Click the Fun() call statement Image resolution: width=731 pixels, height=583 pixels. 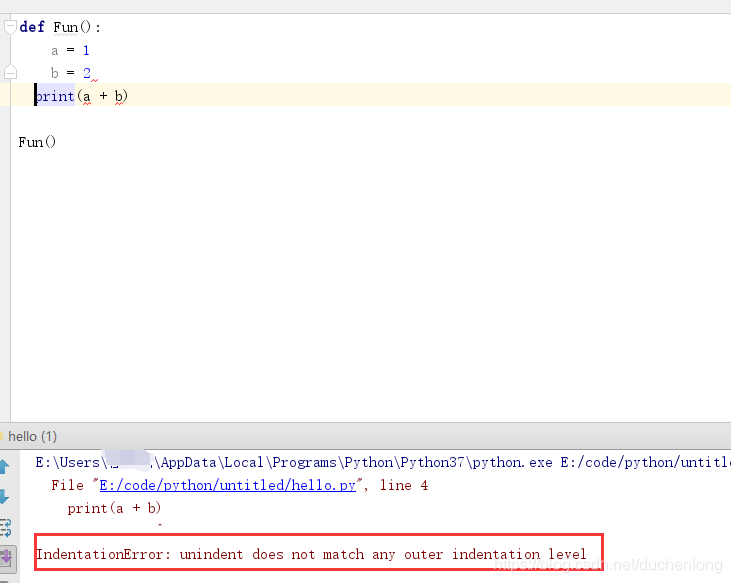point(37,142)
